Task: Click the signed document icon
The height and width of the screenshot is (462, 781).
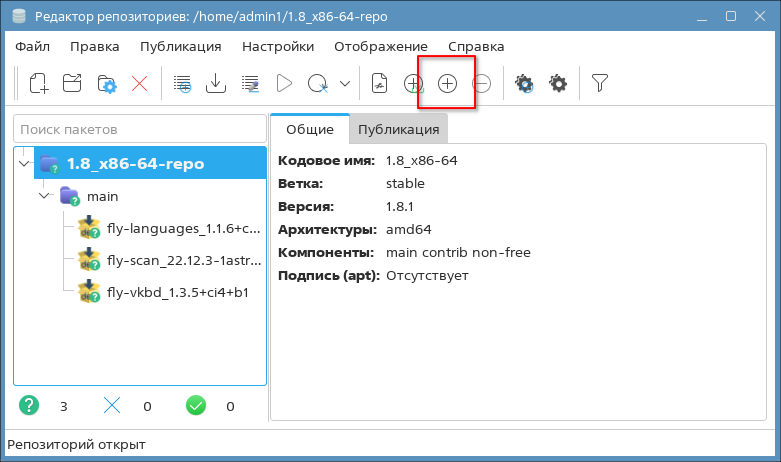Action: (379, 84)
